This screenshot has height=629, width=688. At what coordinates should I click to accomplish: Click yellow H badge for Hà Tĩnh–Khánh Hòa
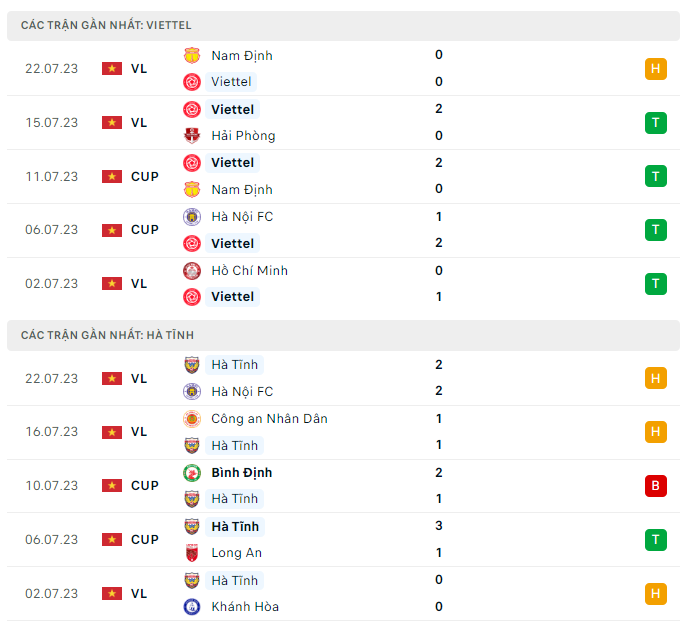656,594
